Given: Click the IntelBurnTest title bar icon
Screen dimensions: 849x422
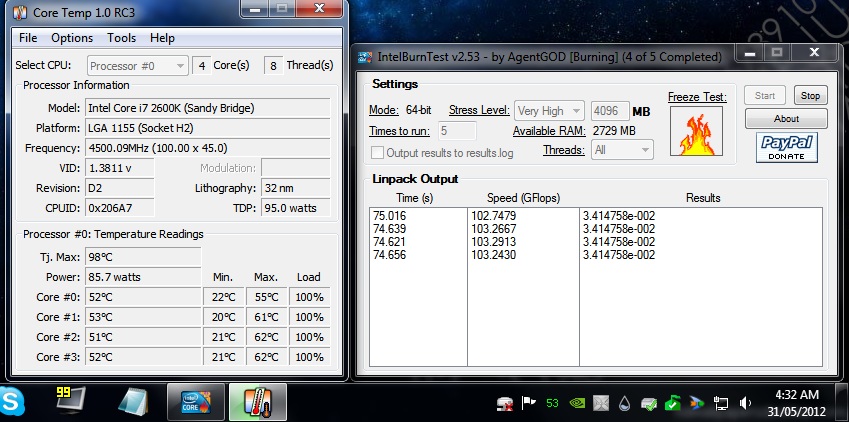Looking at the screenshot, I should click(x=365, y=57).
